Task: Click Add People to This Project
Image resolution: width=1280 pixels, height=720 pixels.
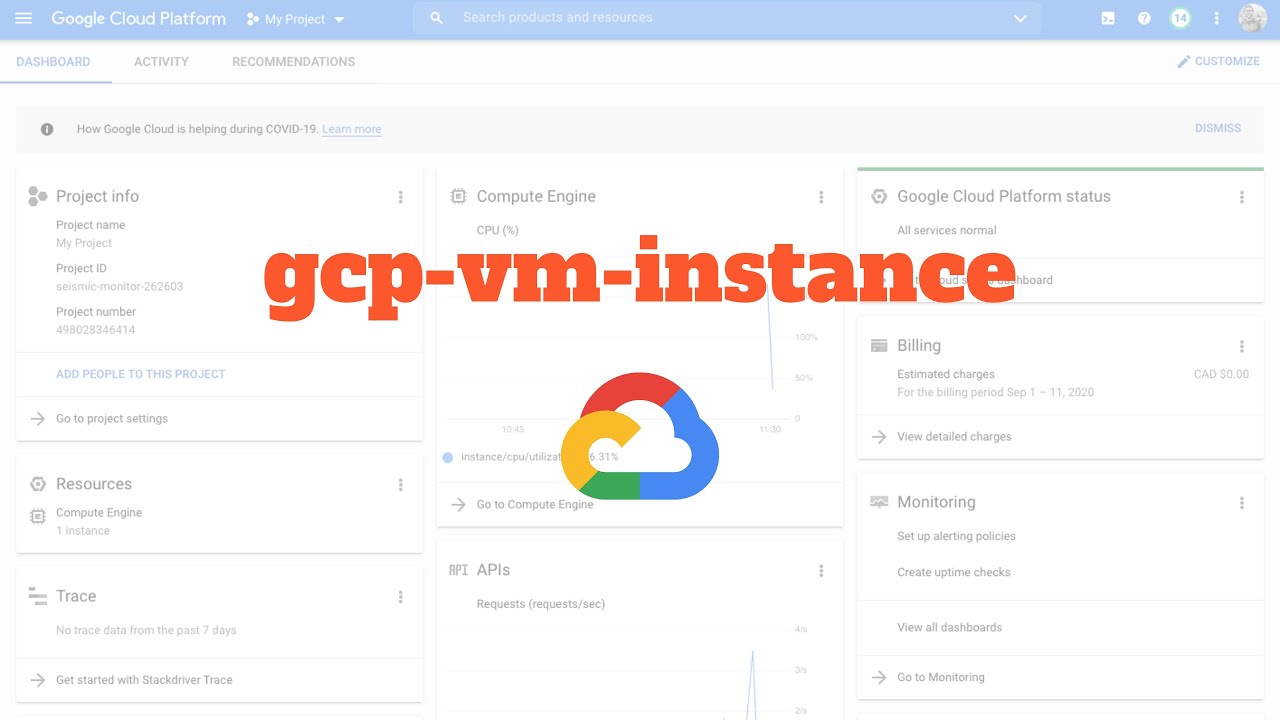Action: point(140,374)
